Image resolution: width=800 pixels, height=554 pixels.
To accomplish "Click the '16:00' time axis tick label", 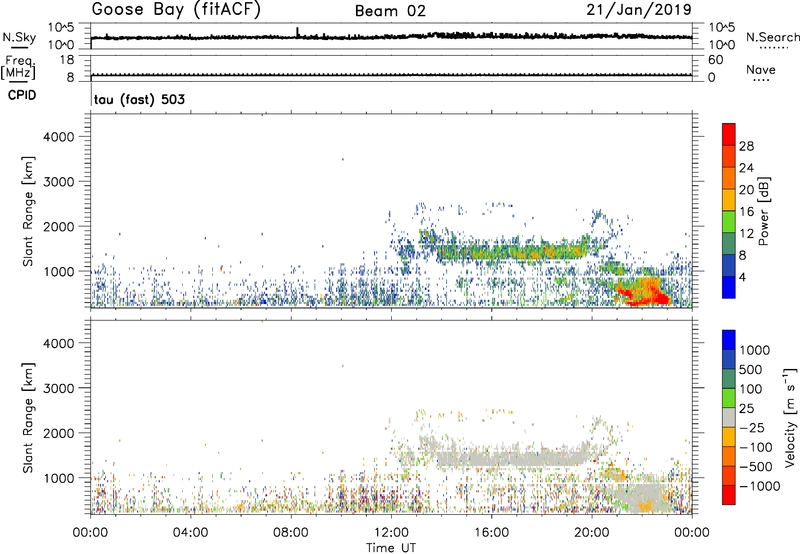I will tap(491, 533).
